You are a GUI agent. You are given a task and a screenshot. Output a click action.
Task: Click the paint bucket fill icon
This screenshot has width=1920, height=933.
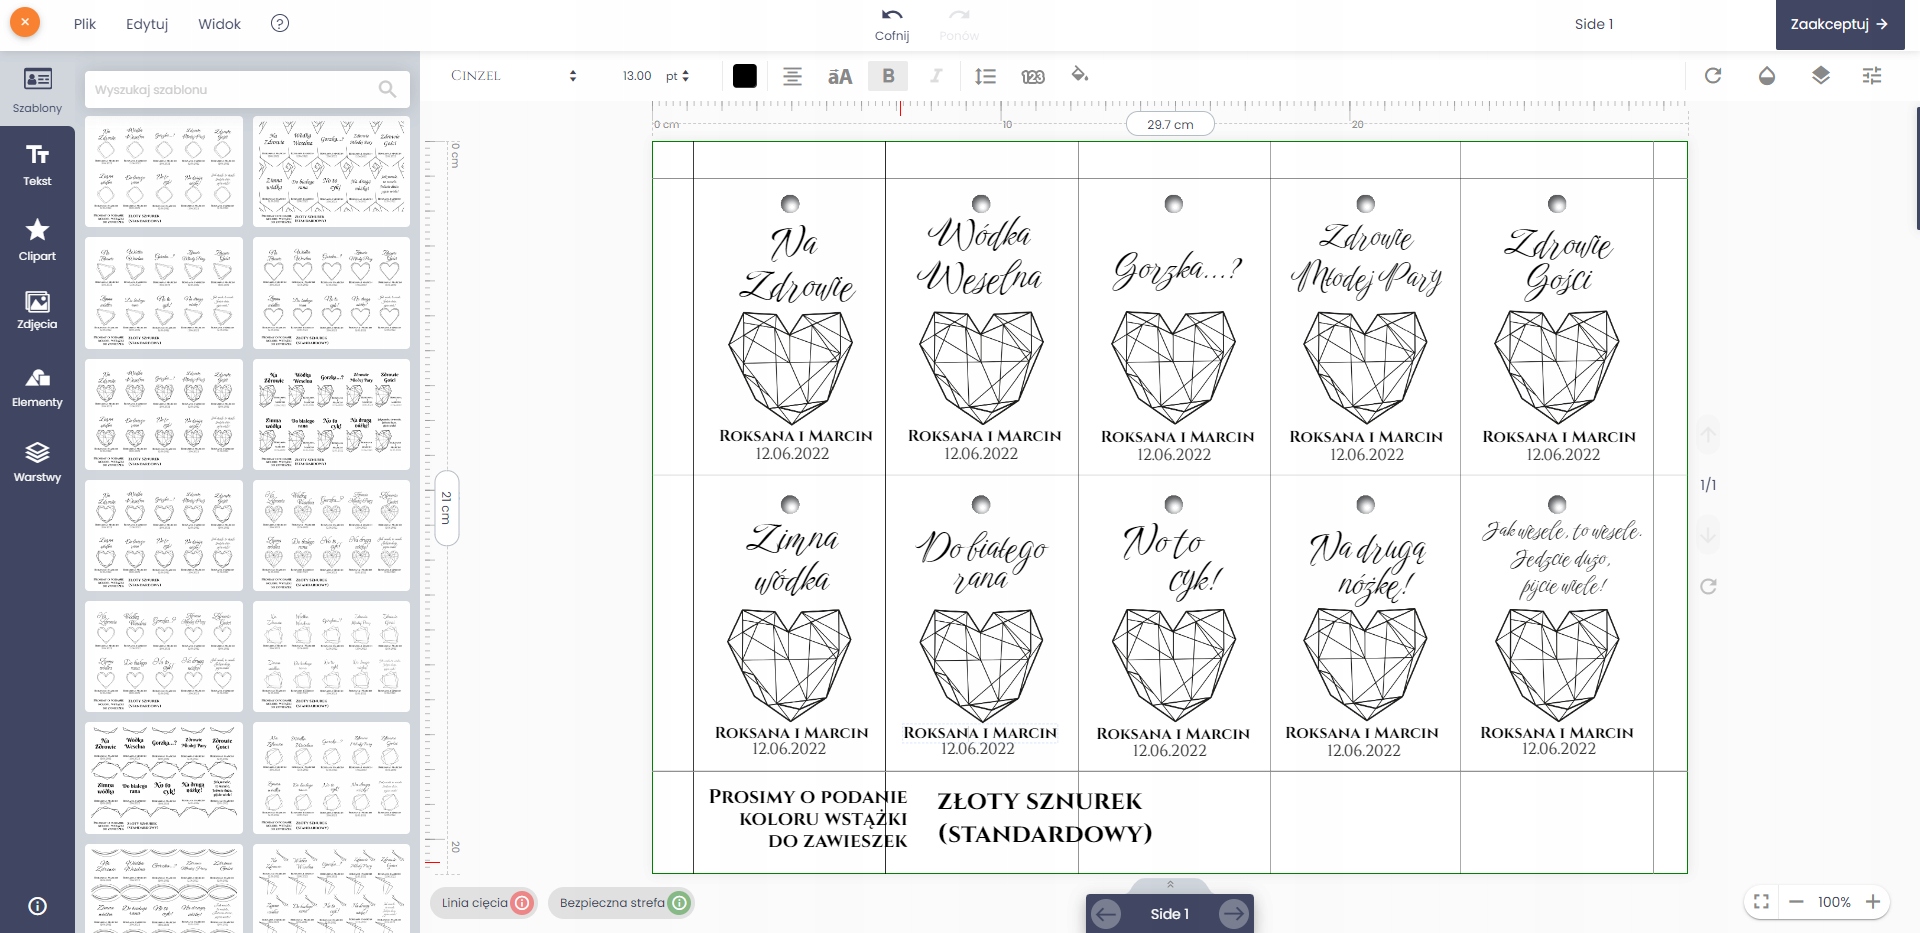[1079, 75]
